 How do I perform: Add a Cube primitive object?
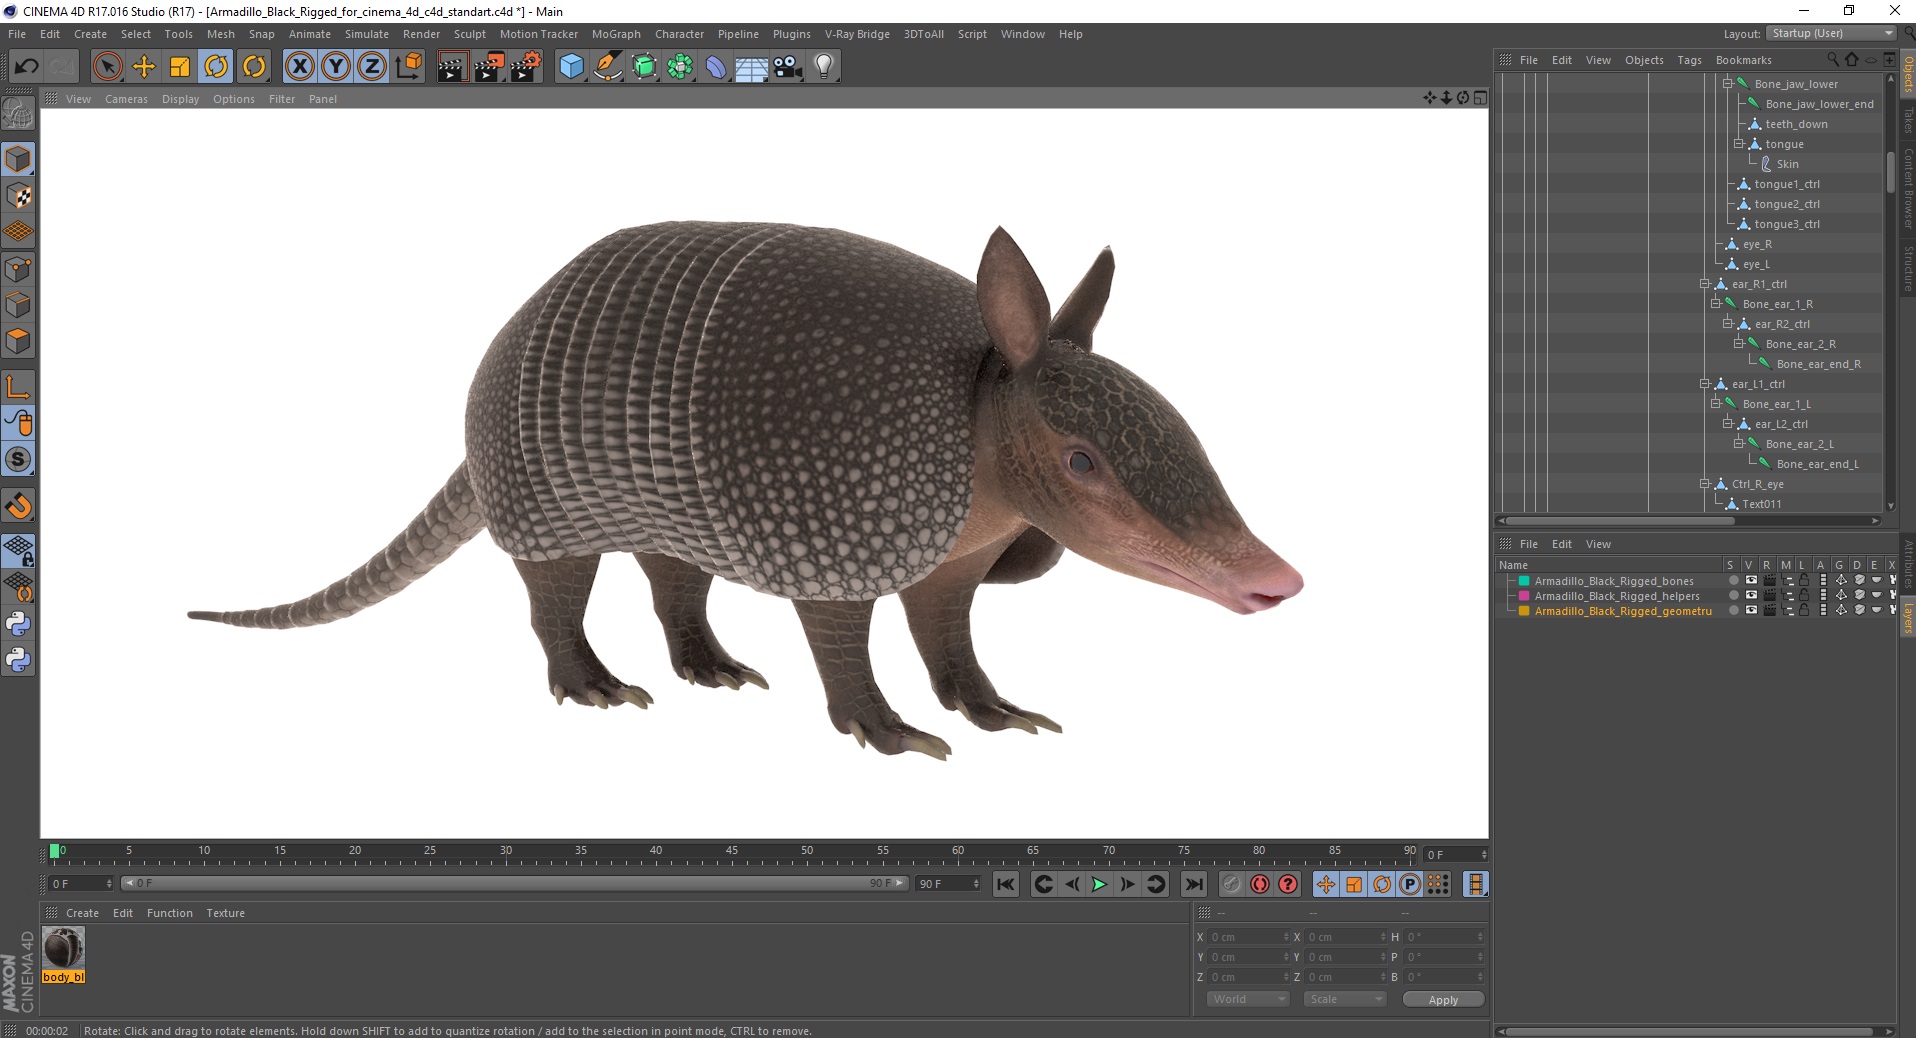[x=571, y=67]
